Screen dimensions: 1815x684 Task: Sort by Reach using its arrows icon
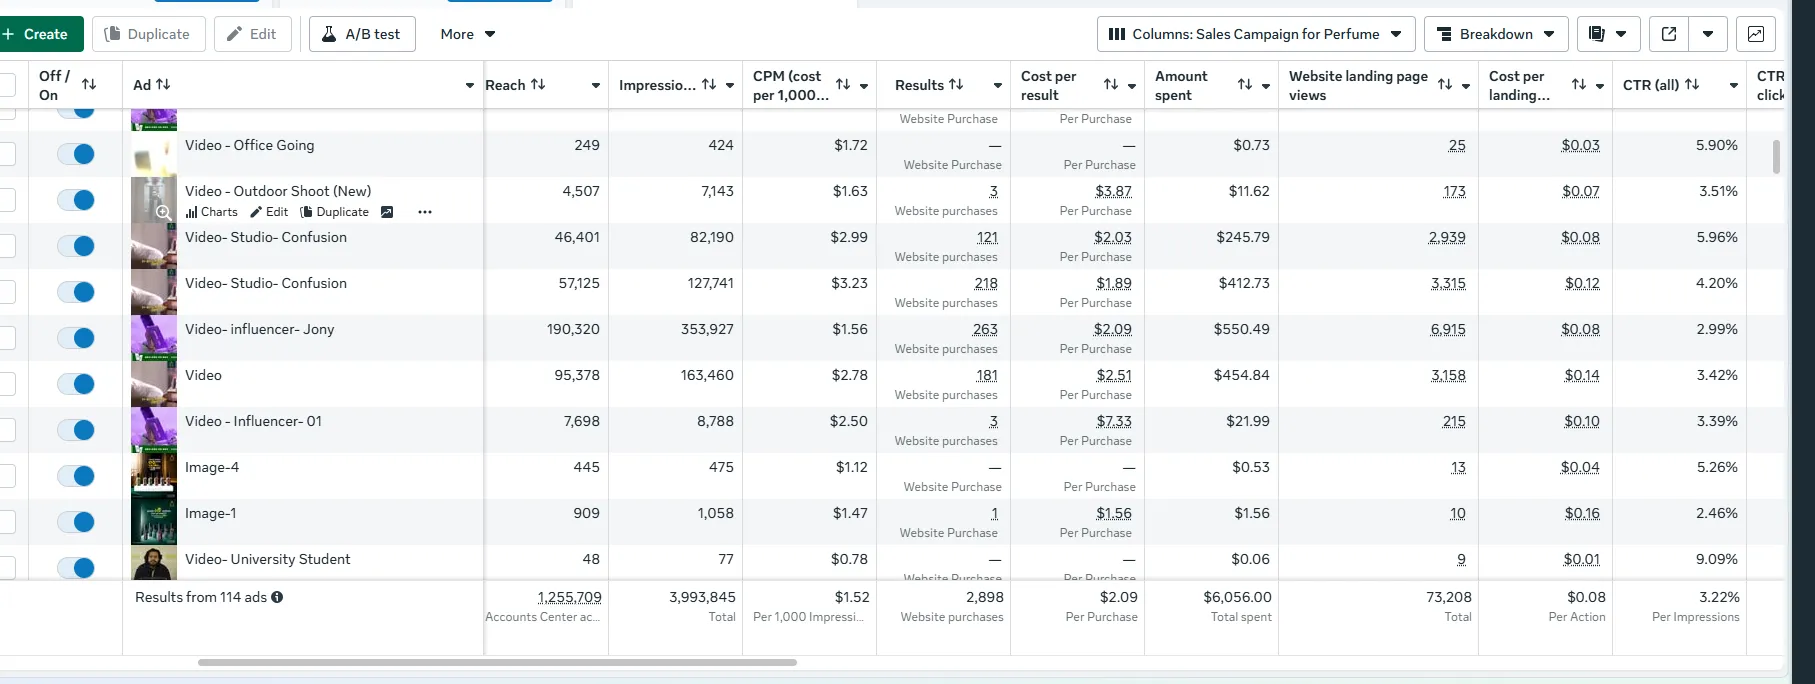point(538,85)
